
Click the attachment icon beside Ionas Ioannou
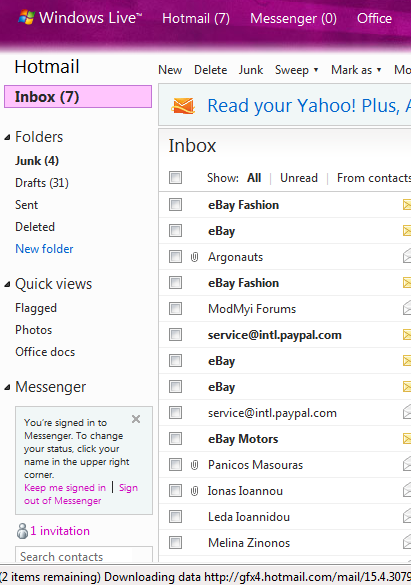click(194, 491)
